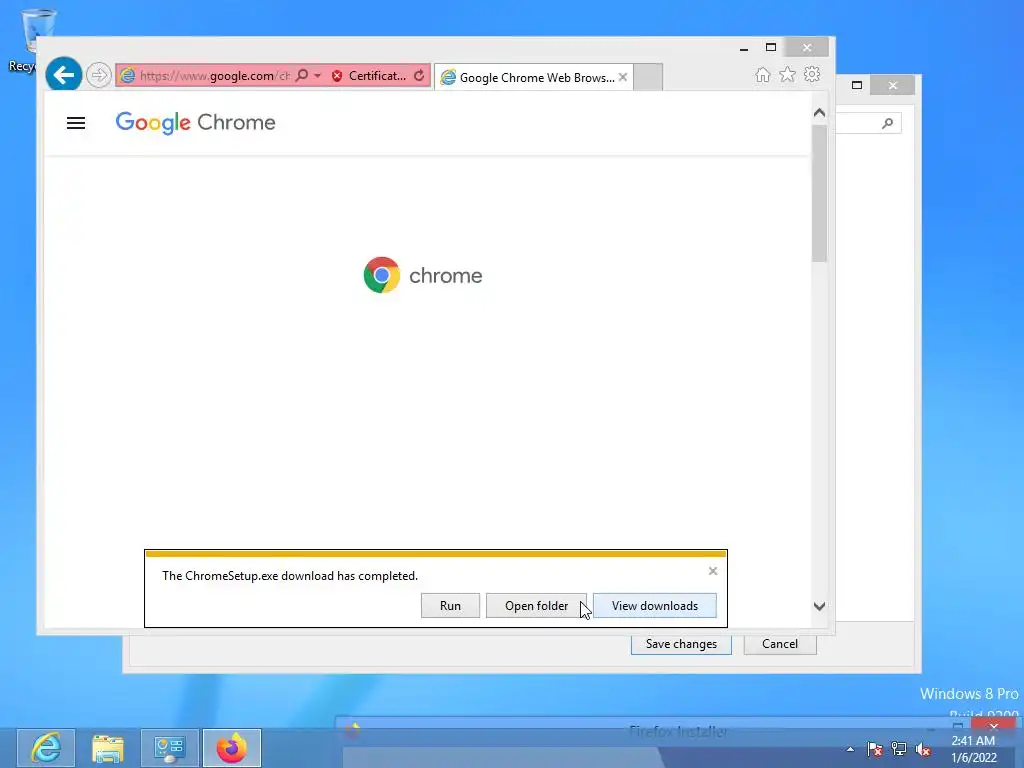The image size is (1024, 768).
Task: Click Action Center flag tray icon
Action: [875, 750]
